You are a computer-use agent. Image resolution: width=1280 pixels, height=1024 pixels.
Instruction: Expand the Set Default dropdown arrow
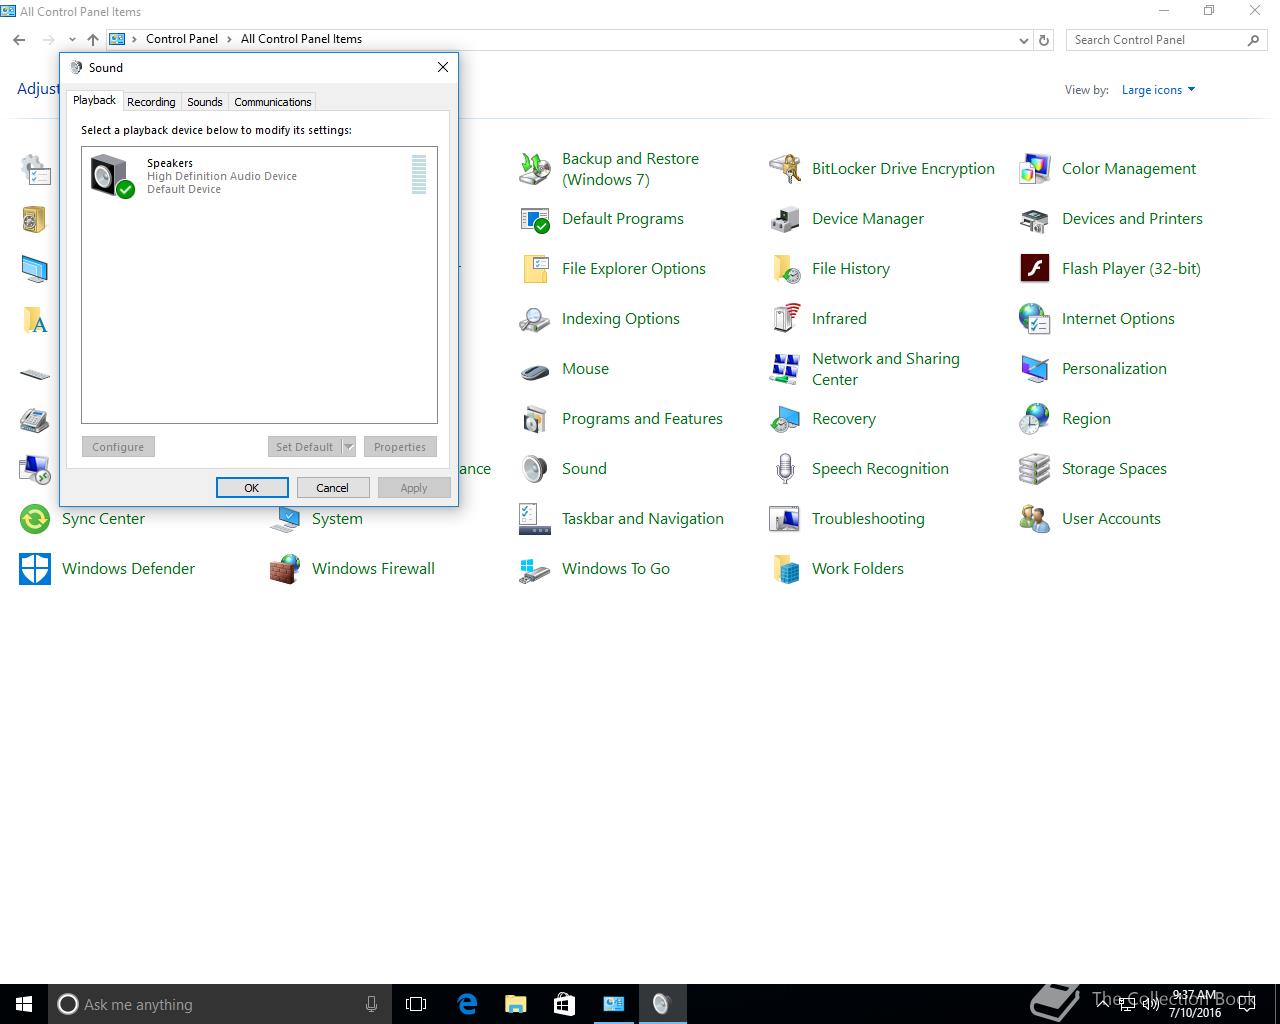tap(349, 447)
